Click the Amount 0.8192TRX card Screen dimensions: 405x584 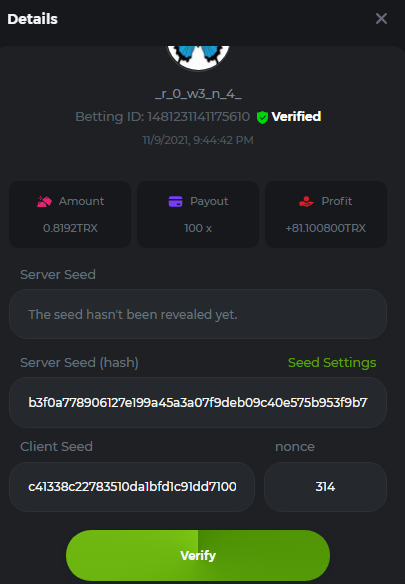[x=70, y=215]
